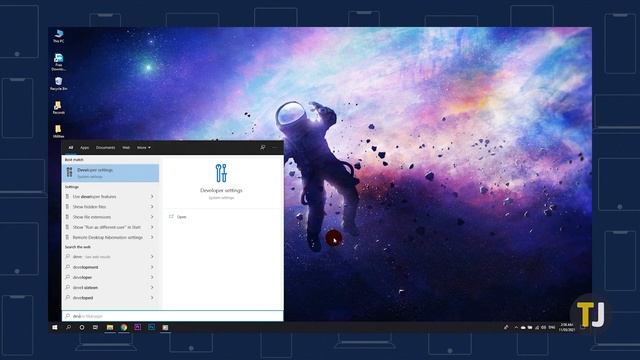The width and height of the screenshot is (640, 360).
Task: Expand arrow for 'developed' web suggestion
Action: [x=152, y=298]
